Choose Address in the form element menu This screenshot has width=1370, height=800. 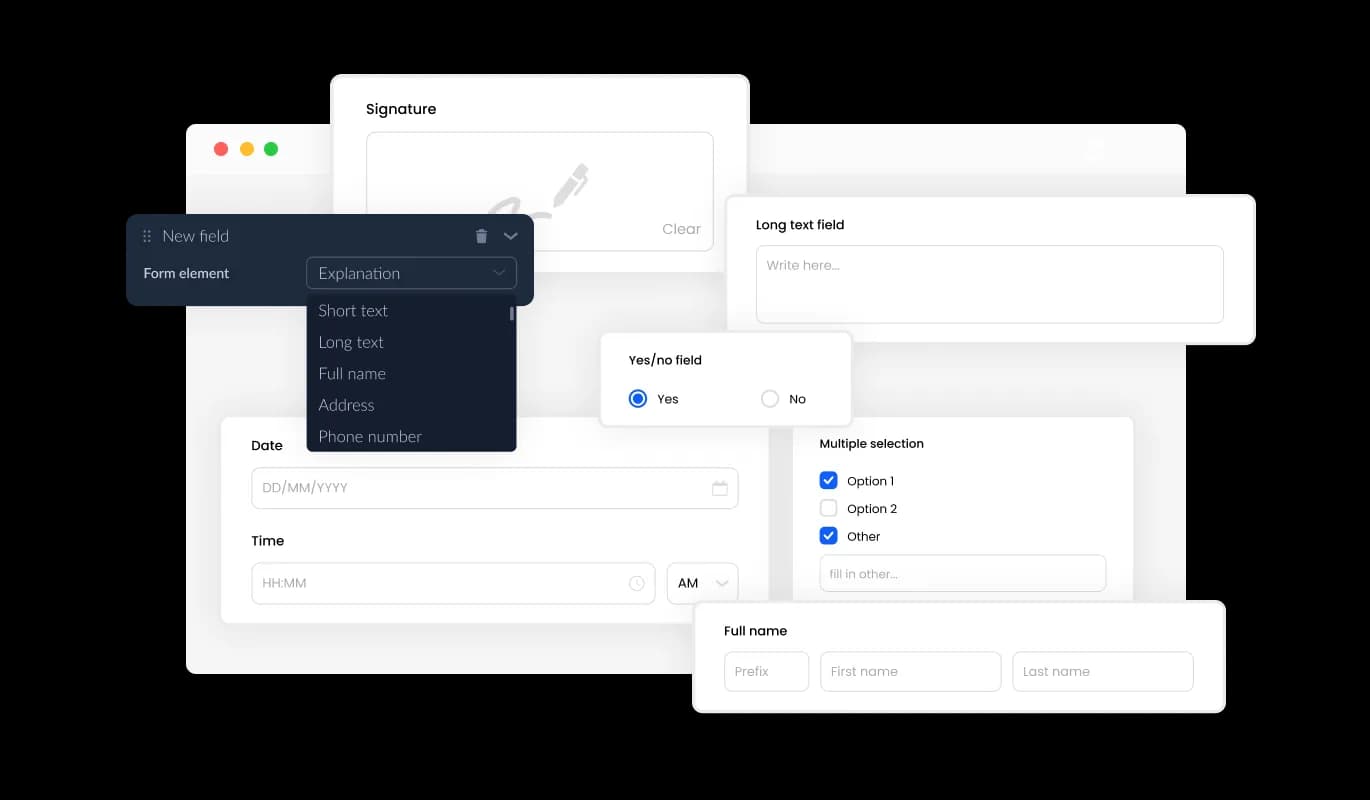[346, 405]
